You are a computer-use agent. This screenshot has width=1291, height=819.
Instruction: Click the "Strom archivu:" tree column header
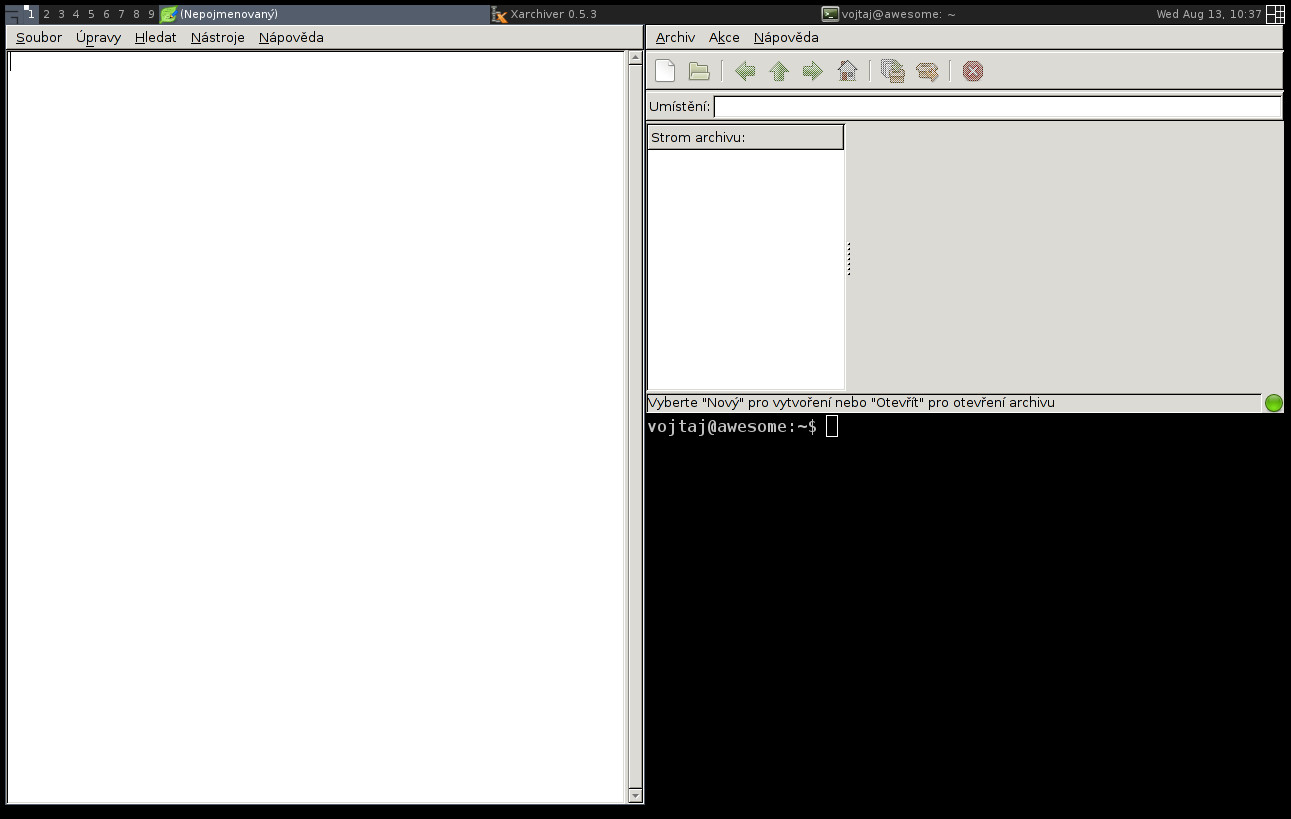746,137
